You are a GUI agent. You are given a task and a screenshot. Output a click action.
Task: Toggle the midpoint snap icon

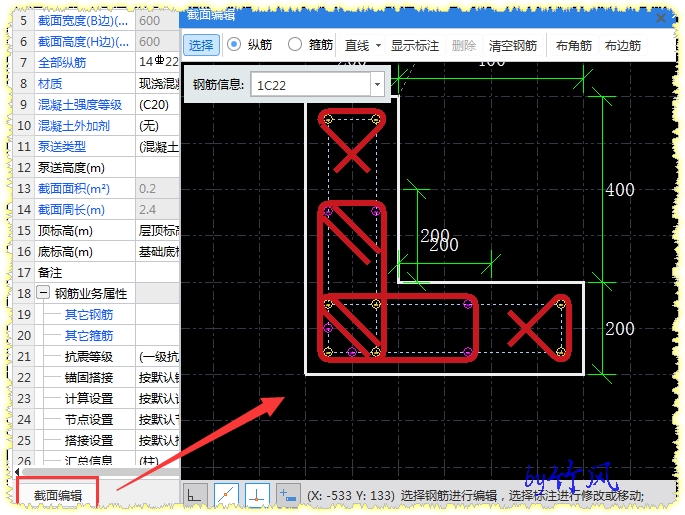226,495
